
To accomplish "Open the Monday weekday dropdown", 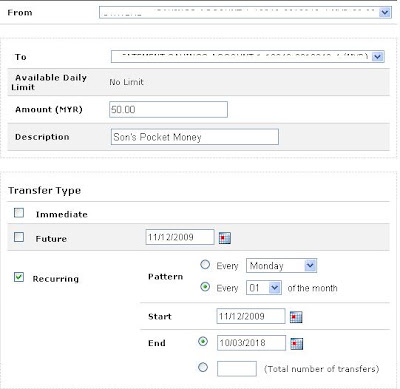I will [x=281, y=266].
